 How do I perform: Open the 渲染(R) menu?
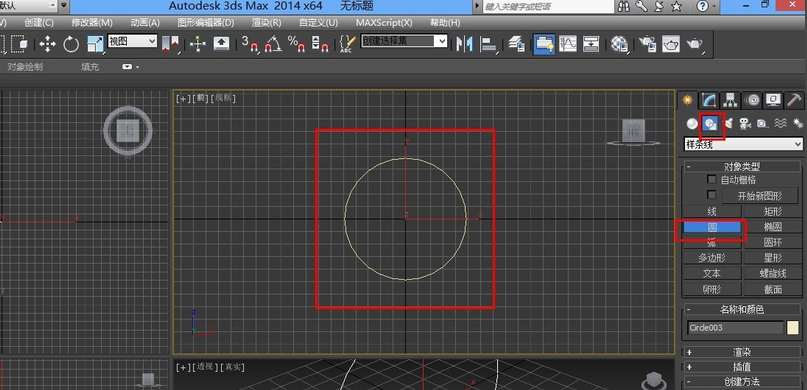click(267, 23)
